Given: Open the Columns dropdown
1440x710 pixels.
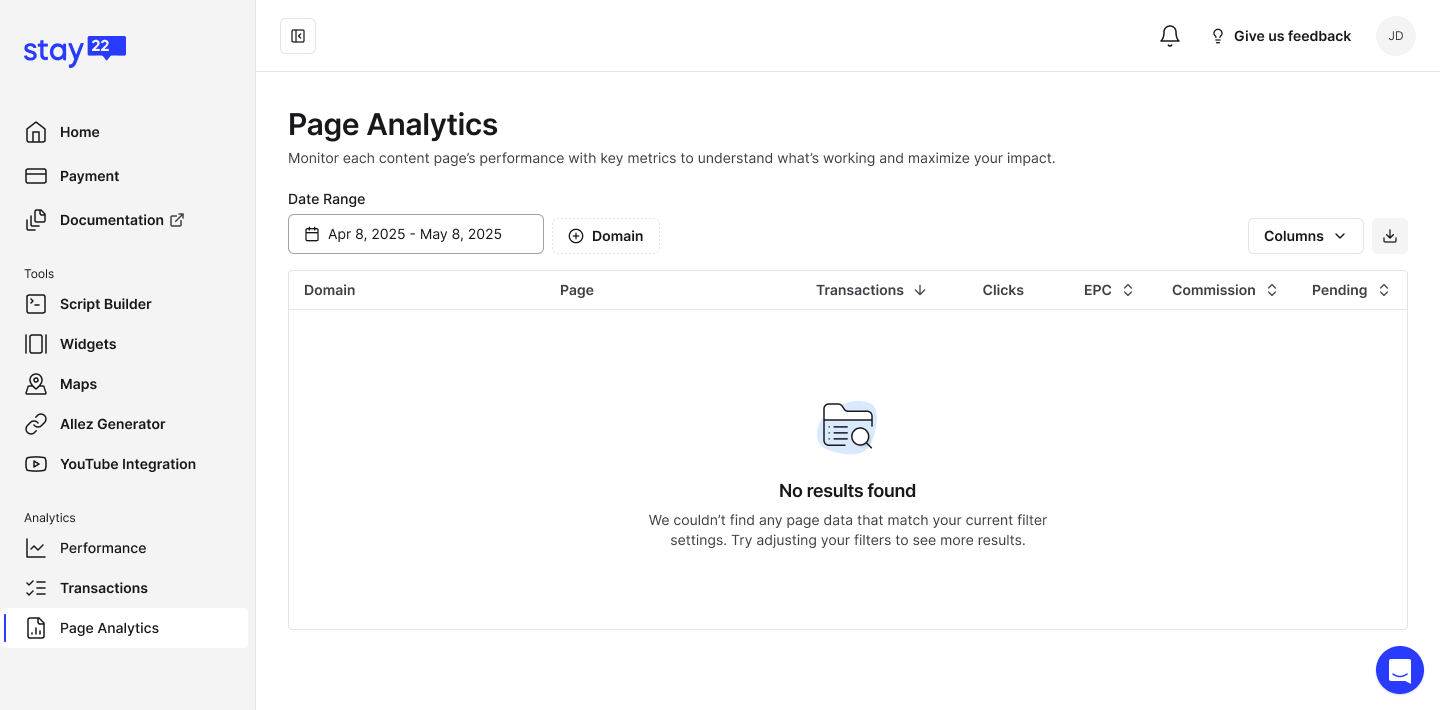Looking at the screenshot, I should click(x=1305, y=236).
